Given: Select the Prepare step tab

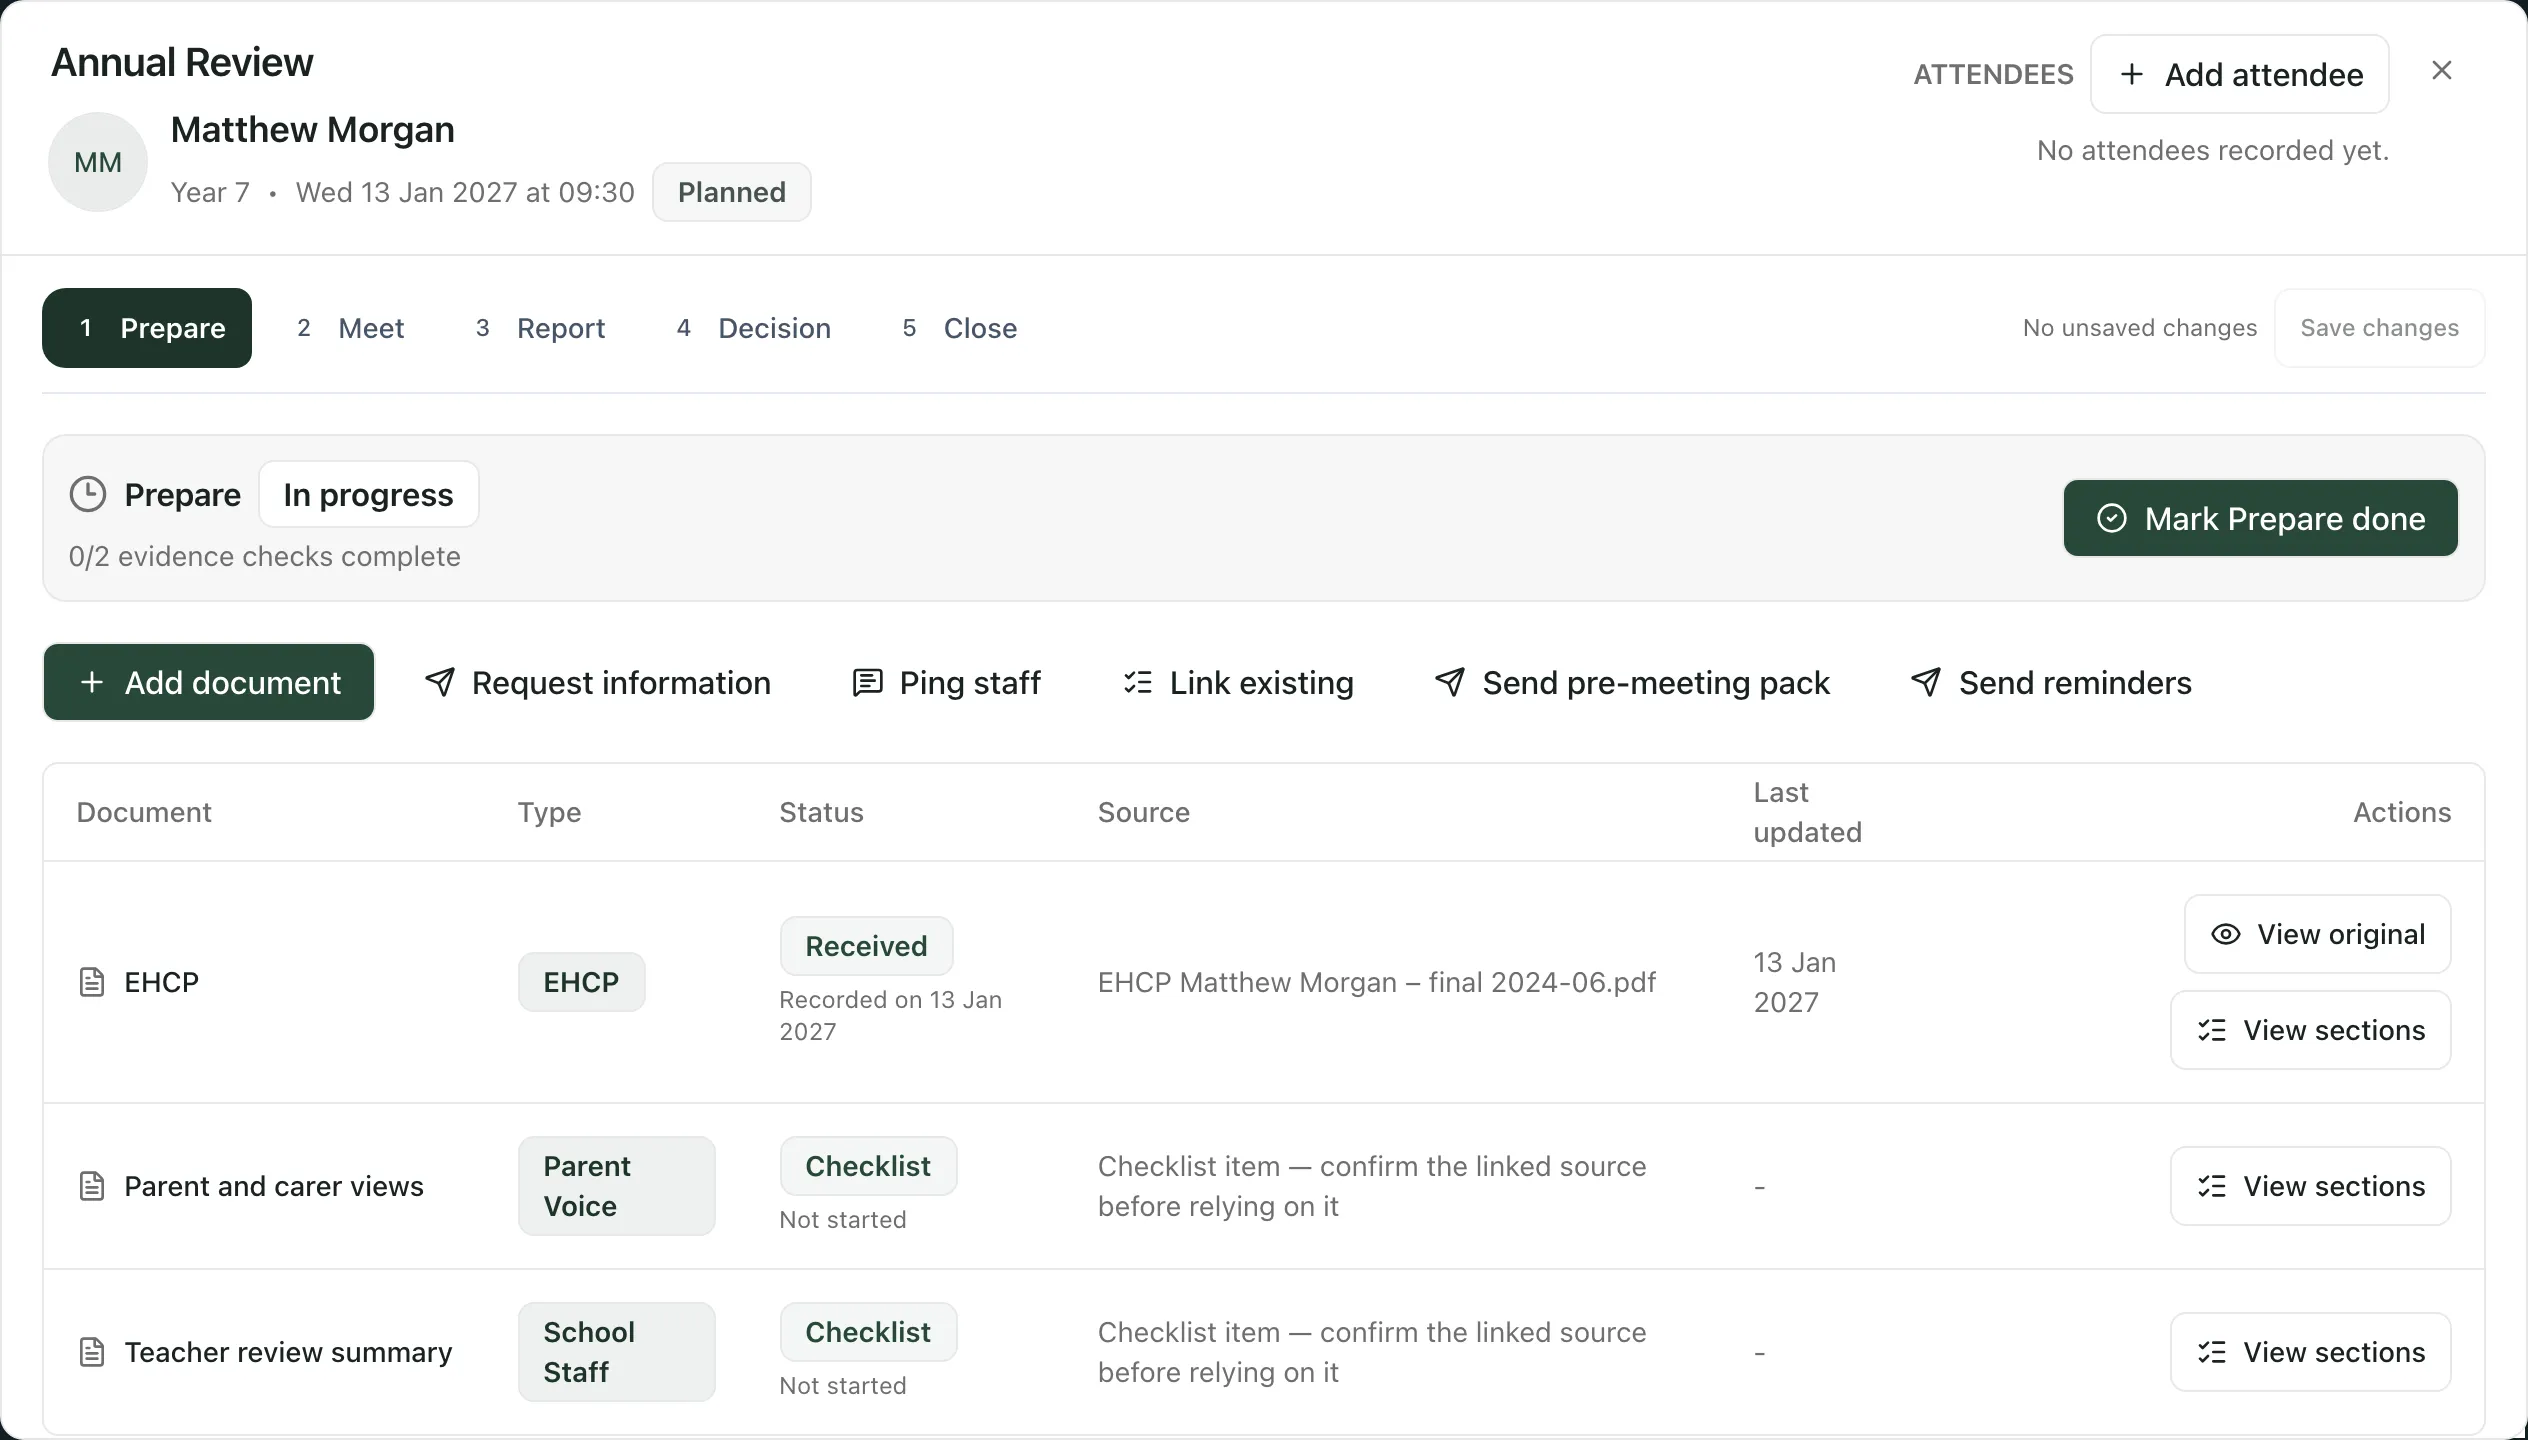Looking at the screenshot, I should [x=147, y=328].
